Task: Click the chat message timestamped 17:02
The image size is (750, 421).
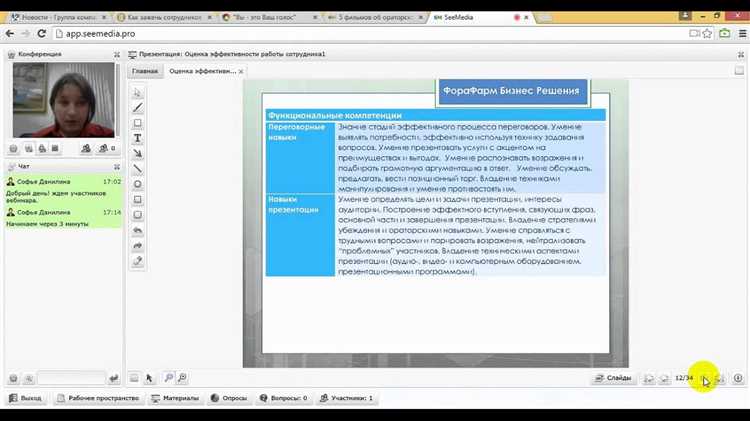Action: point(64,190)
